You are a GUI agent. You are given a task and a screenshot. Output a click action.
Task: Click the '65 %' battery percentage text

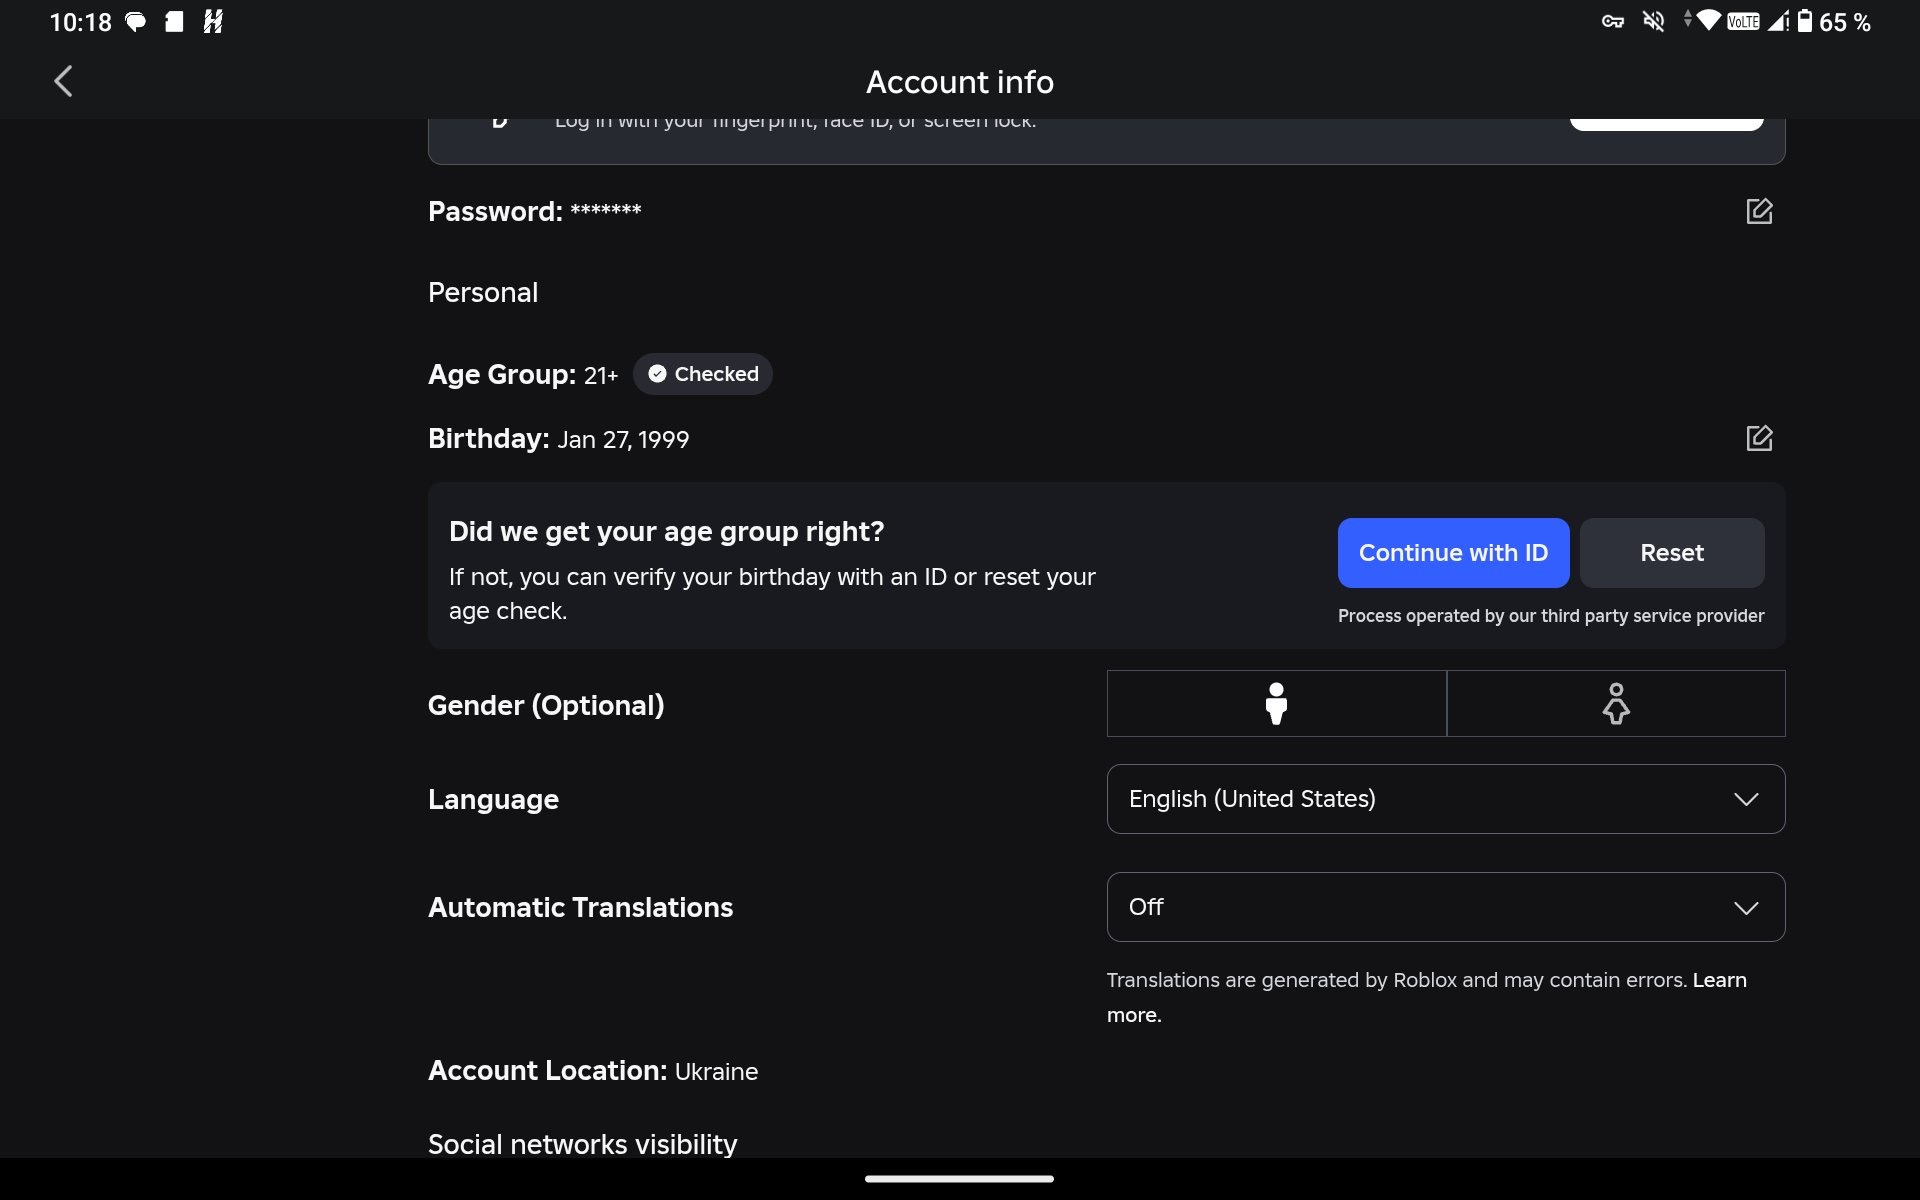[1845, 22]
